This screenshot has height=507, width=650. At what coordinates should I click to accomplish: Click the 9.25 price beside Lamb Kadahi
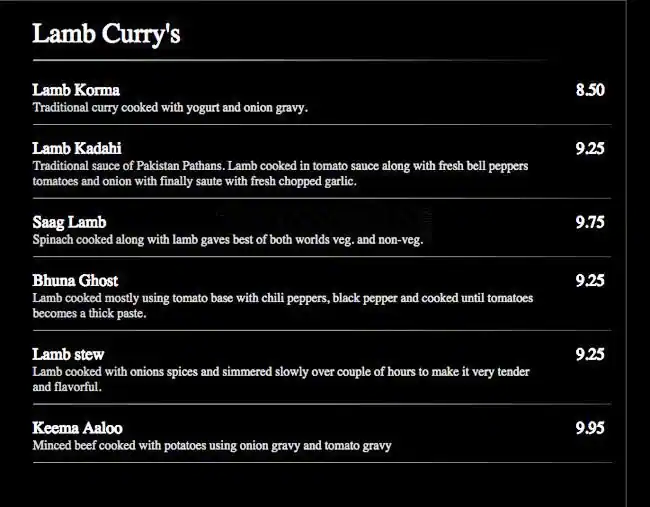[590, 149]
